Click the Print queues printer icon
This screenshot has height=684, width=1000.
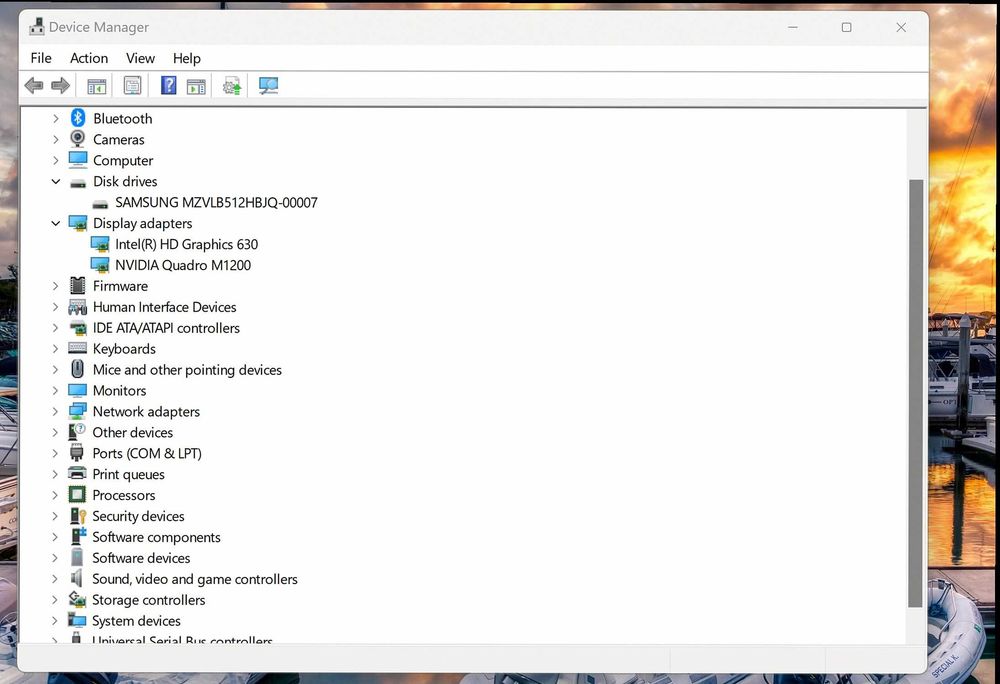[77, 474]
